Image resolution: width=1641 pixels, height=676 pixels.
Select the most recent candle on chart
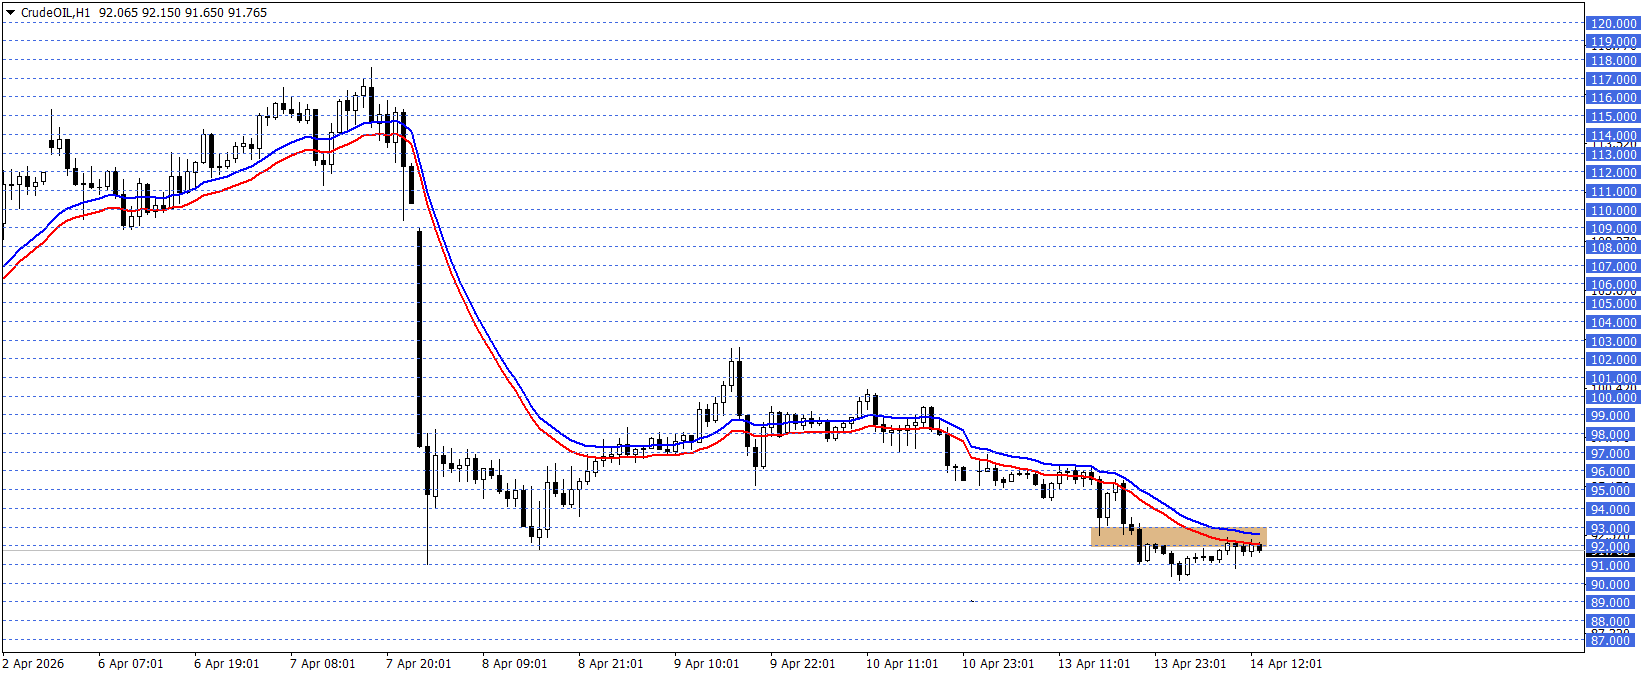tap(1260, 547)
